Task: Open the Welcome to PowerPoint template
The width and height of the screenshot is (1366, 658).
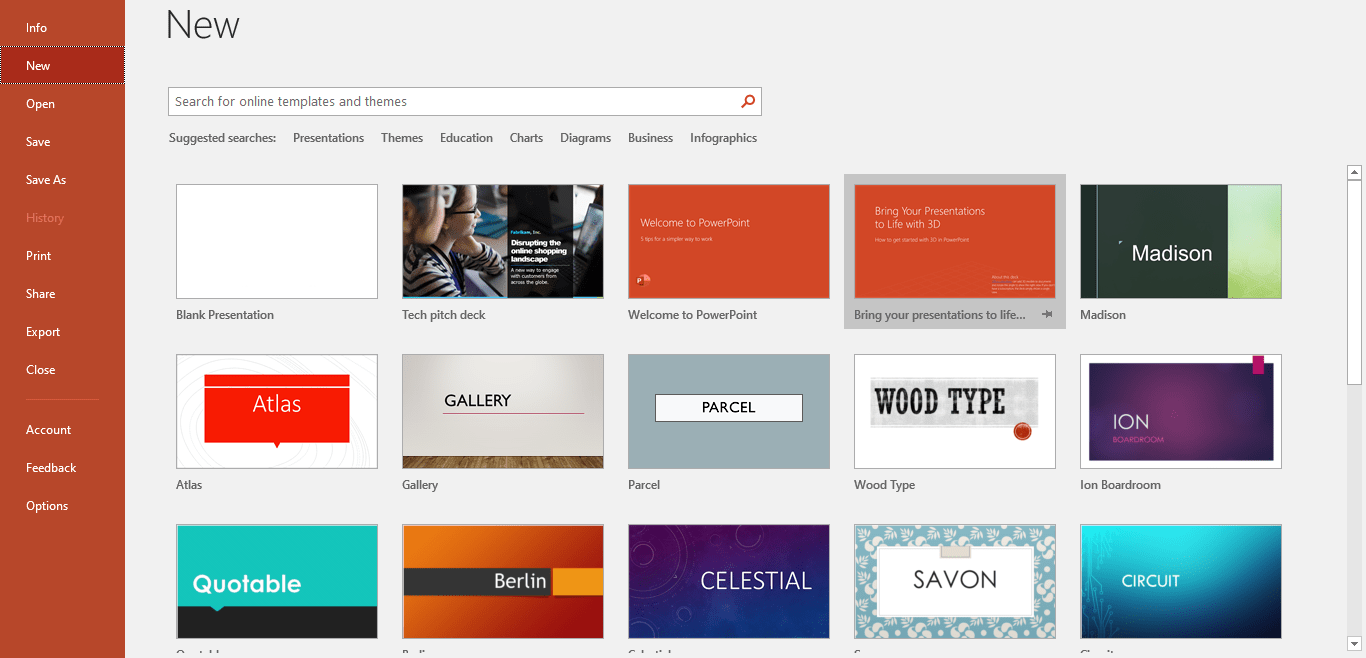Action: (729, 241)
